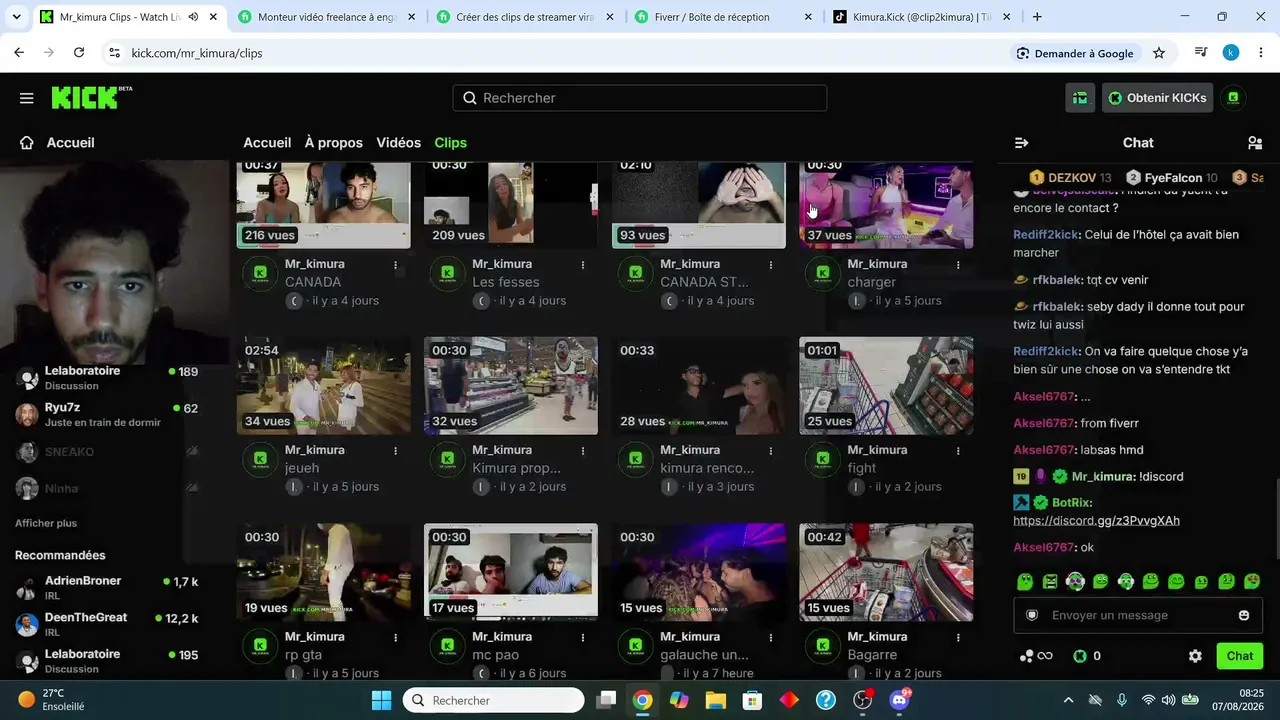Screen dimensions: 1280x720
Task: Open Microsoft Store from the taskbar
Action: click(x=752, y=700)
